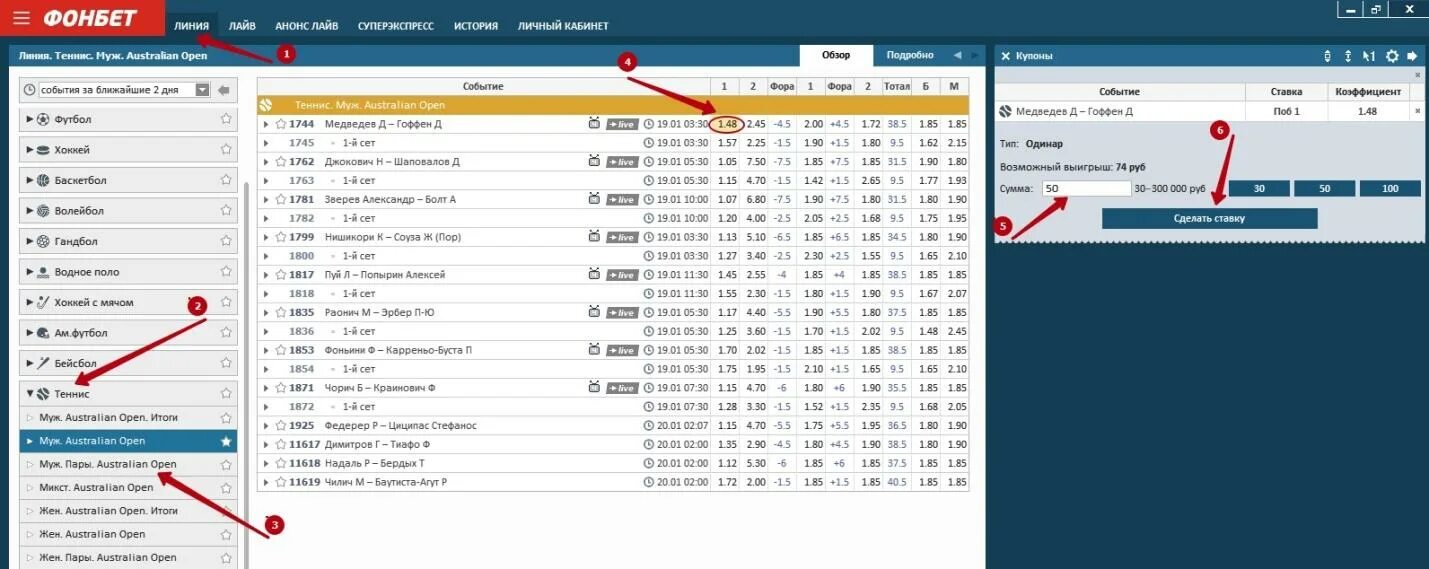Viewport: 1429px width, 569px height.
Task: Click the vertical compact size icon in Купоны header
Action: pyautogui.click(x=1327, y=56)
